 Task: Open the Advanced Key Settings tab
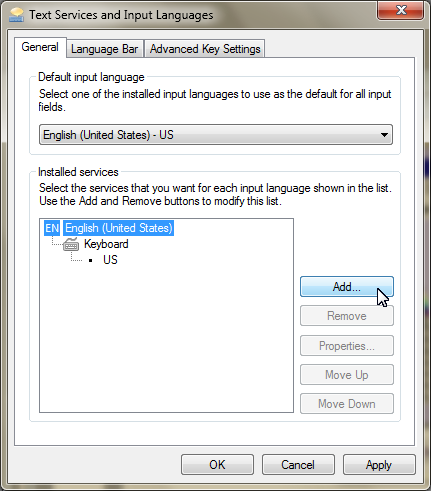click(205, 49)
